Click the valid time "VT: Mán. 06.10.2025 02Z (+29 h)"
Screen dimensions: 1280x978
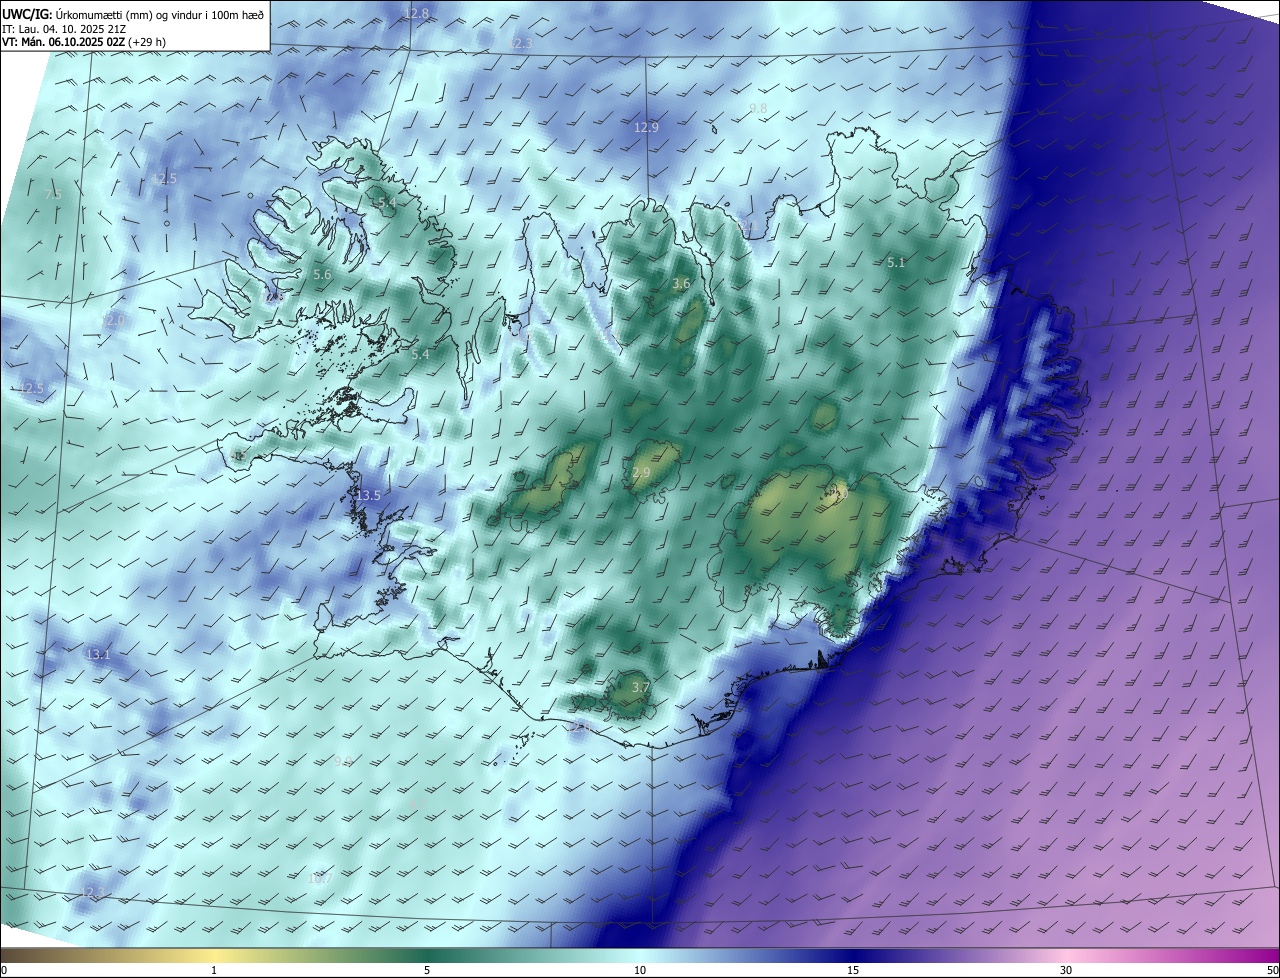coord(84,42)
